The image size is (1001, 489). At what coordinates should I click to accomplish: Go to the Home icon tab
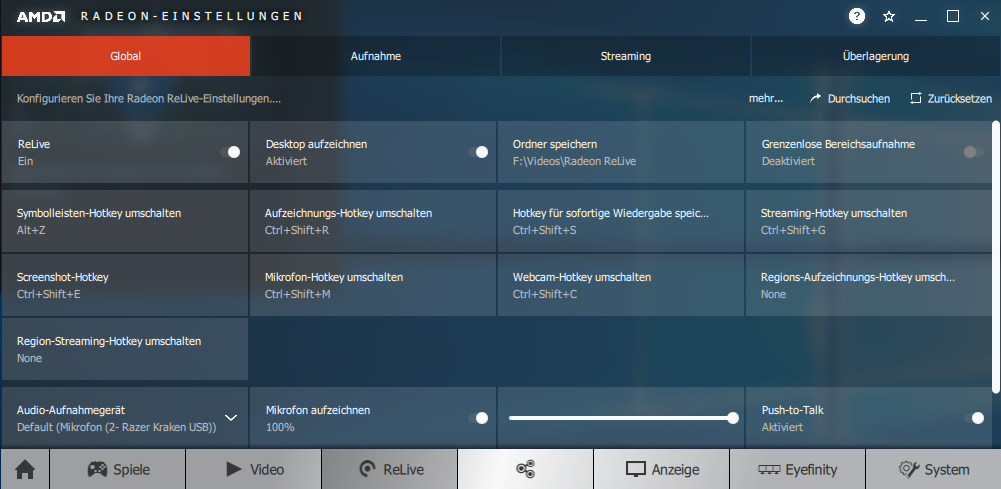25,470
